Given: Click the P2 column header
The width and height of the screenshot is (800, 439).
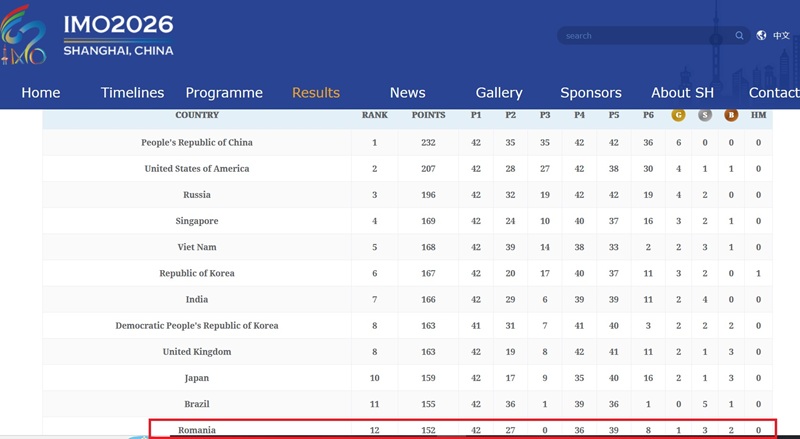Looking at the screenshot, I should 510,115.
